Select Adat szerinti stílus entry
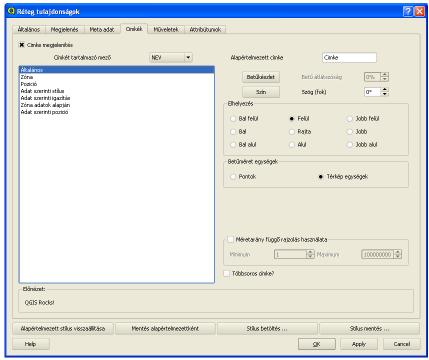 tap(117, 91)
